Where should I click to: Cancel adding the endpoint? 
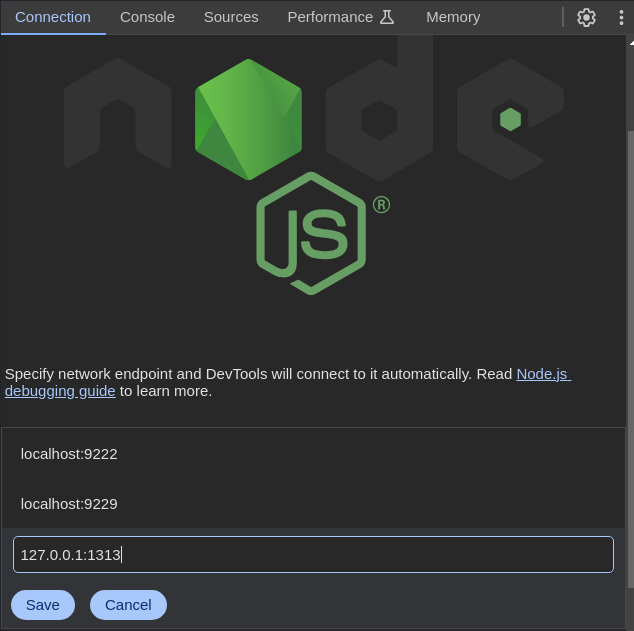coord(128,605)
